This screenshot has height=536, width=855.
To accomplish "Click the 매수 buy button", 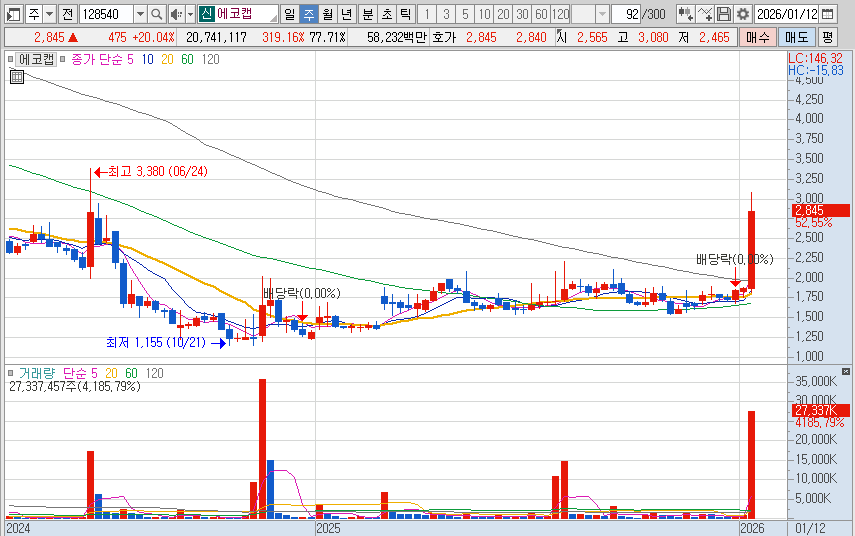I will [758, 38].
